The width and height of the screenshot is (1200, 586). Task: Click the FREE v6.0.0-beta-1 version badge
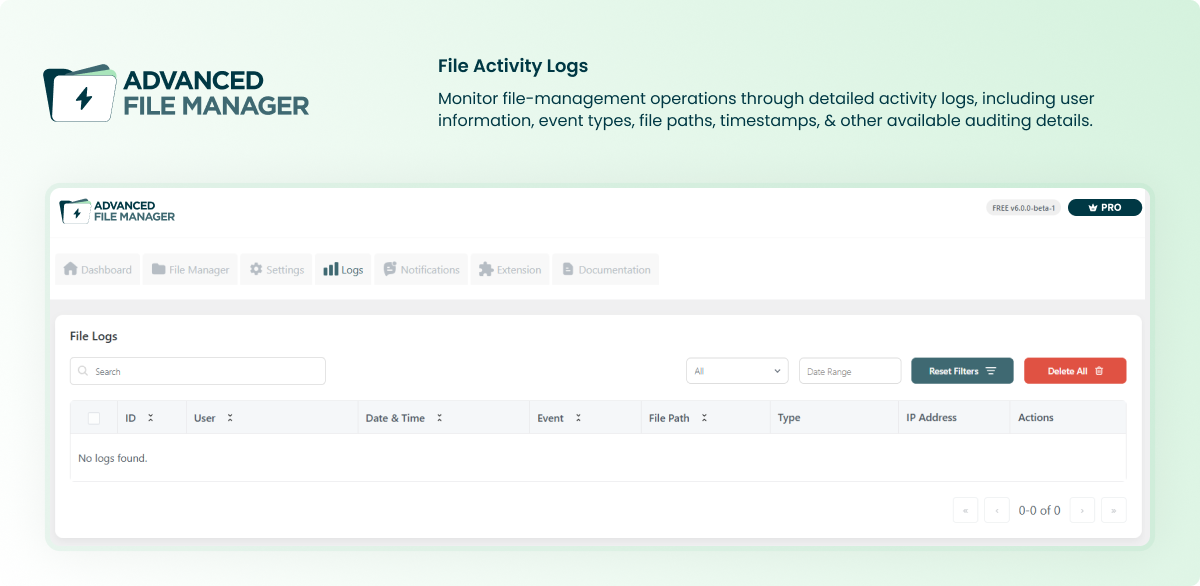pos(1024,208)
